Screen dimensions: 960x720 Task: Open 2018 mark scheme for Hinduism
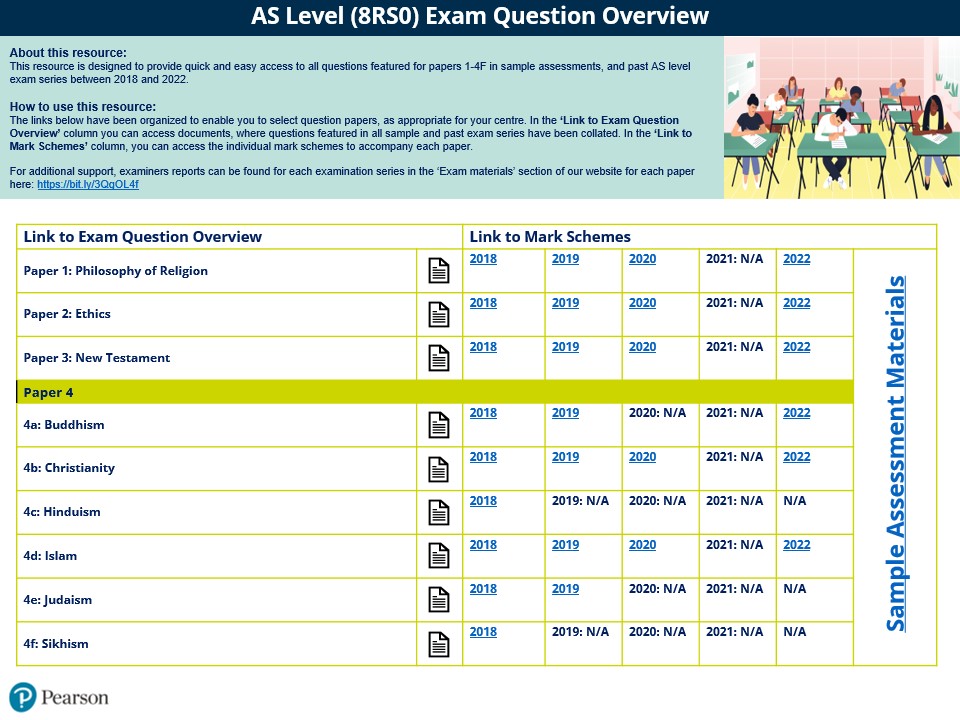[483, 501]
